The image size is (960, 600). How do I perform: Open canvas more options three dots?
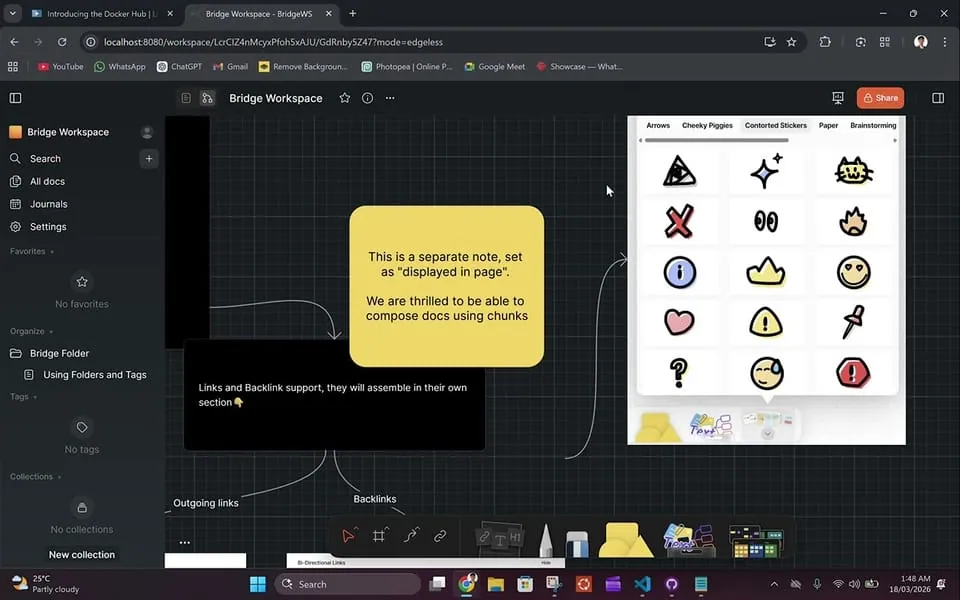pyautogui.click(x=184, y=542)
